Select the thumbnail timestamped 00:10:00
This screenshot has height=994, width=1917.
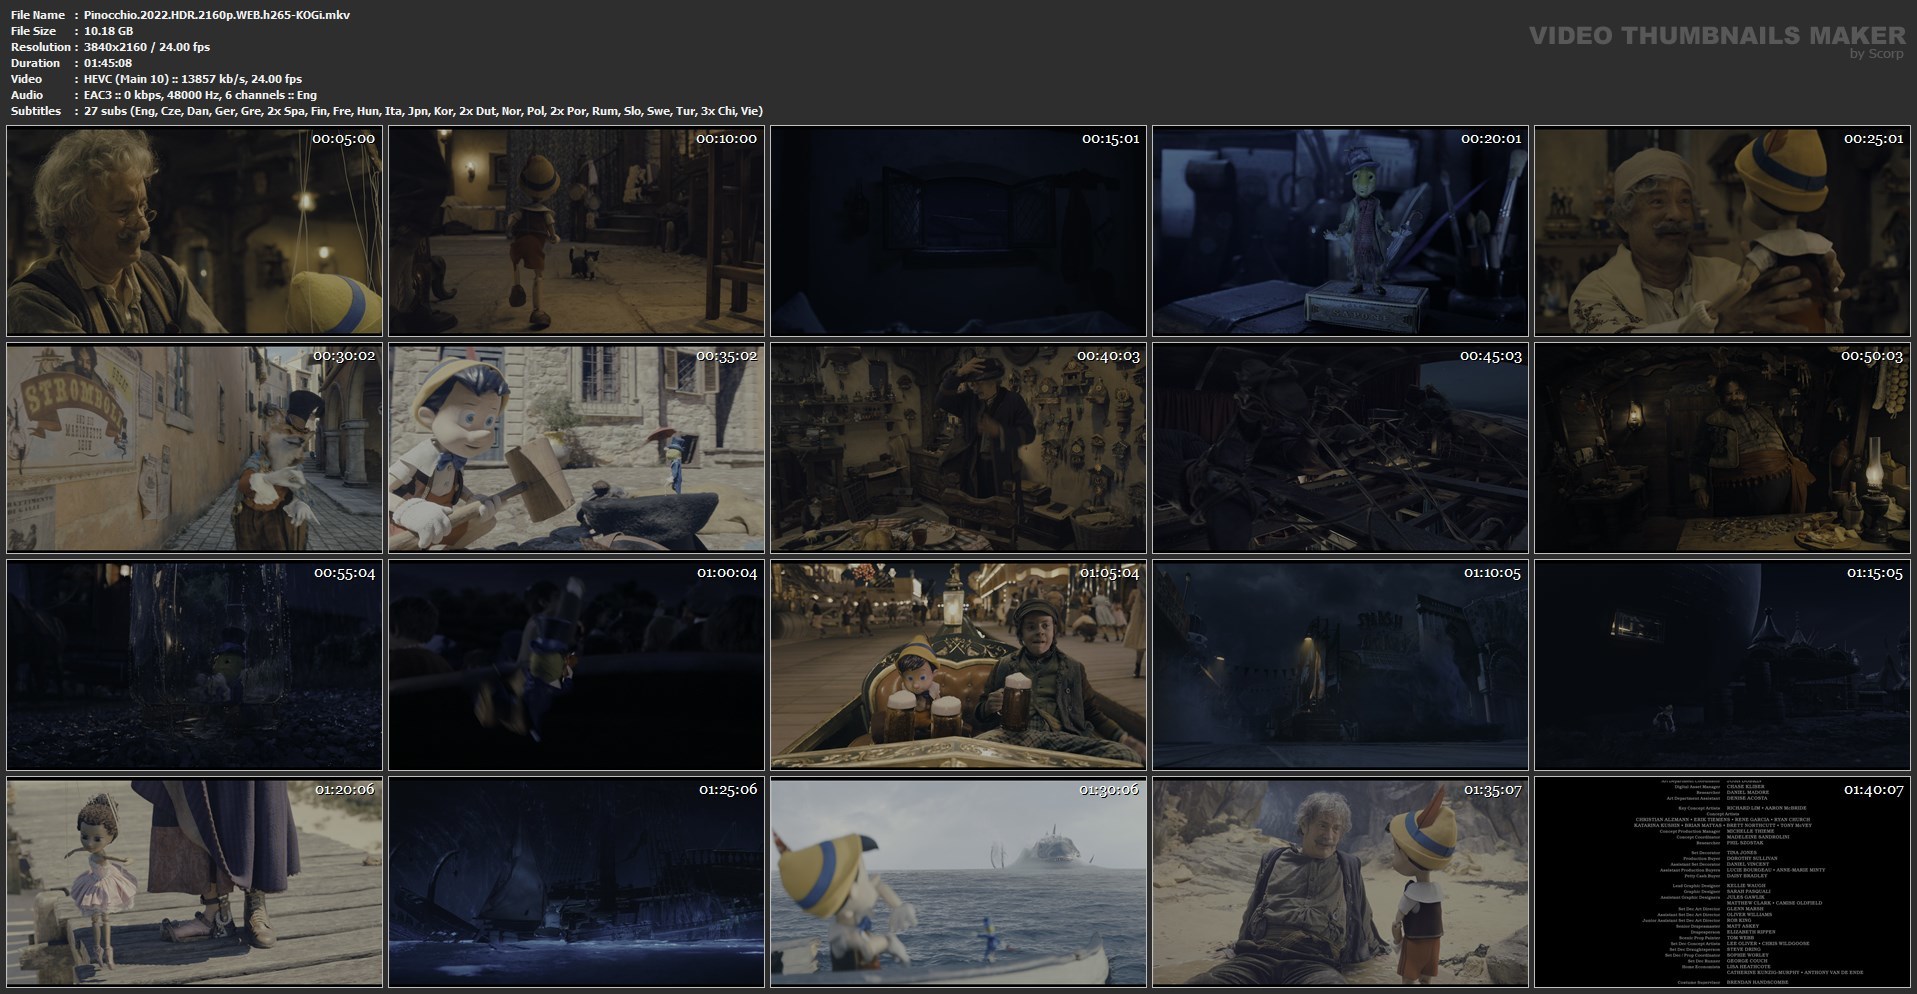(576, 231)
